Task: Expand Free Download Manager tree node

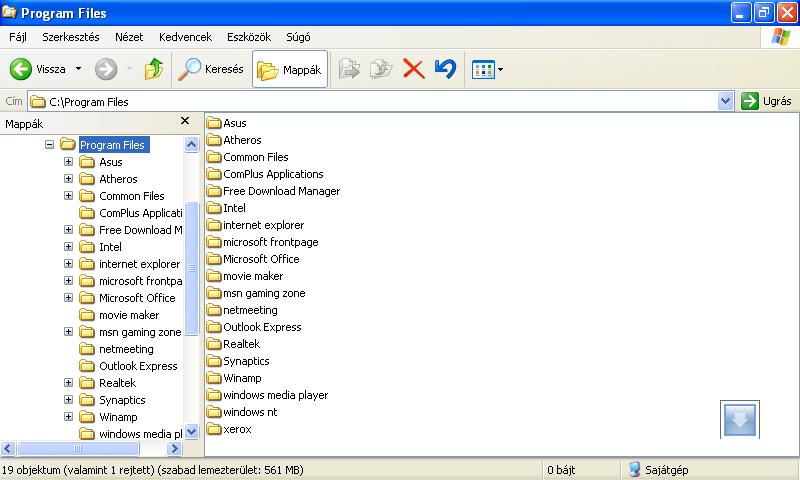Action: point(68,230)
